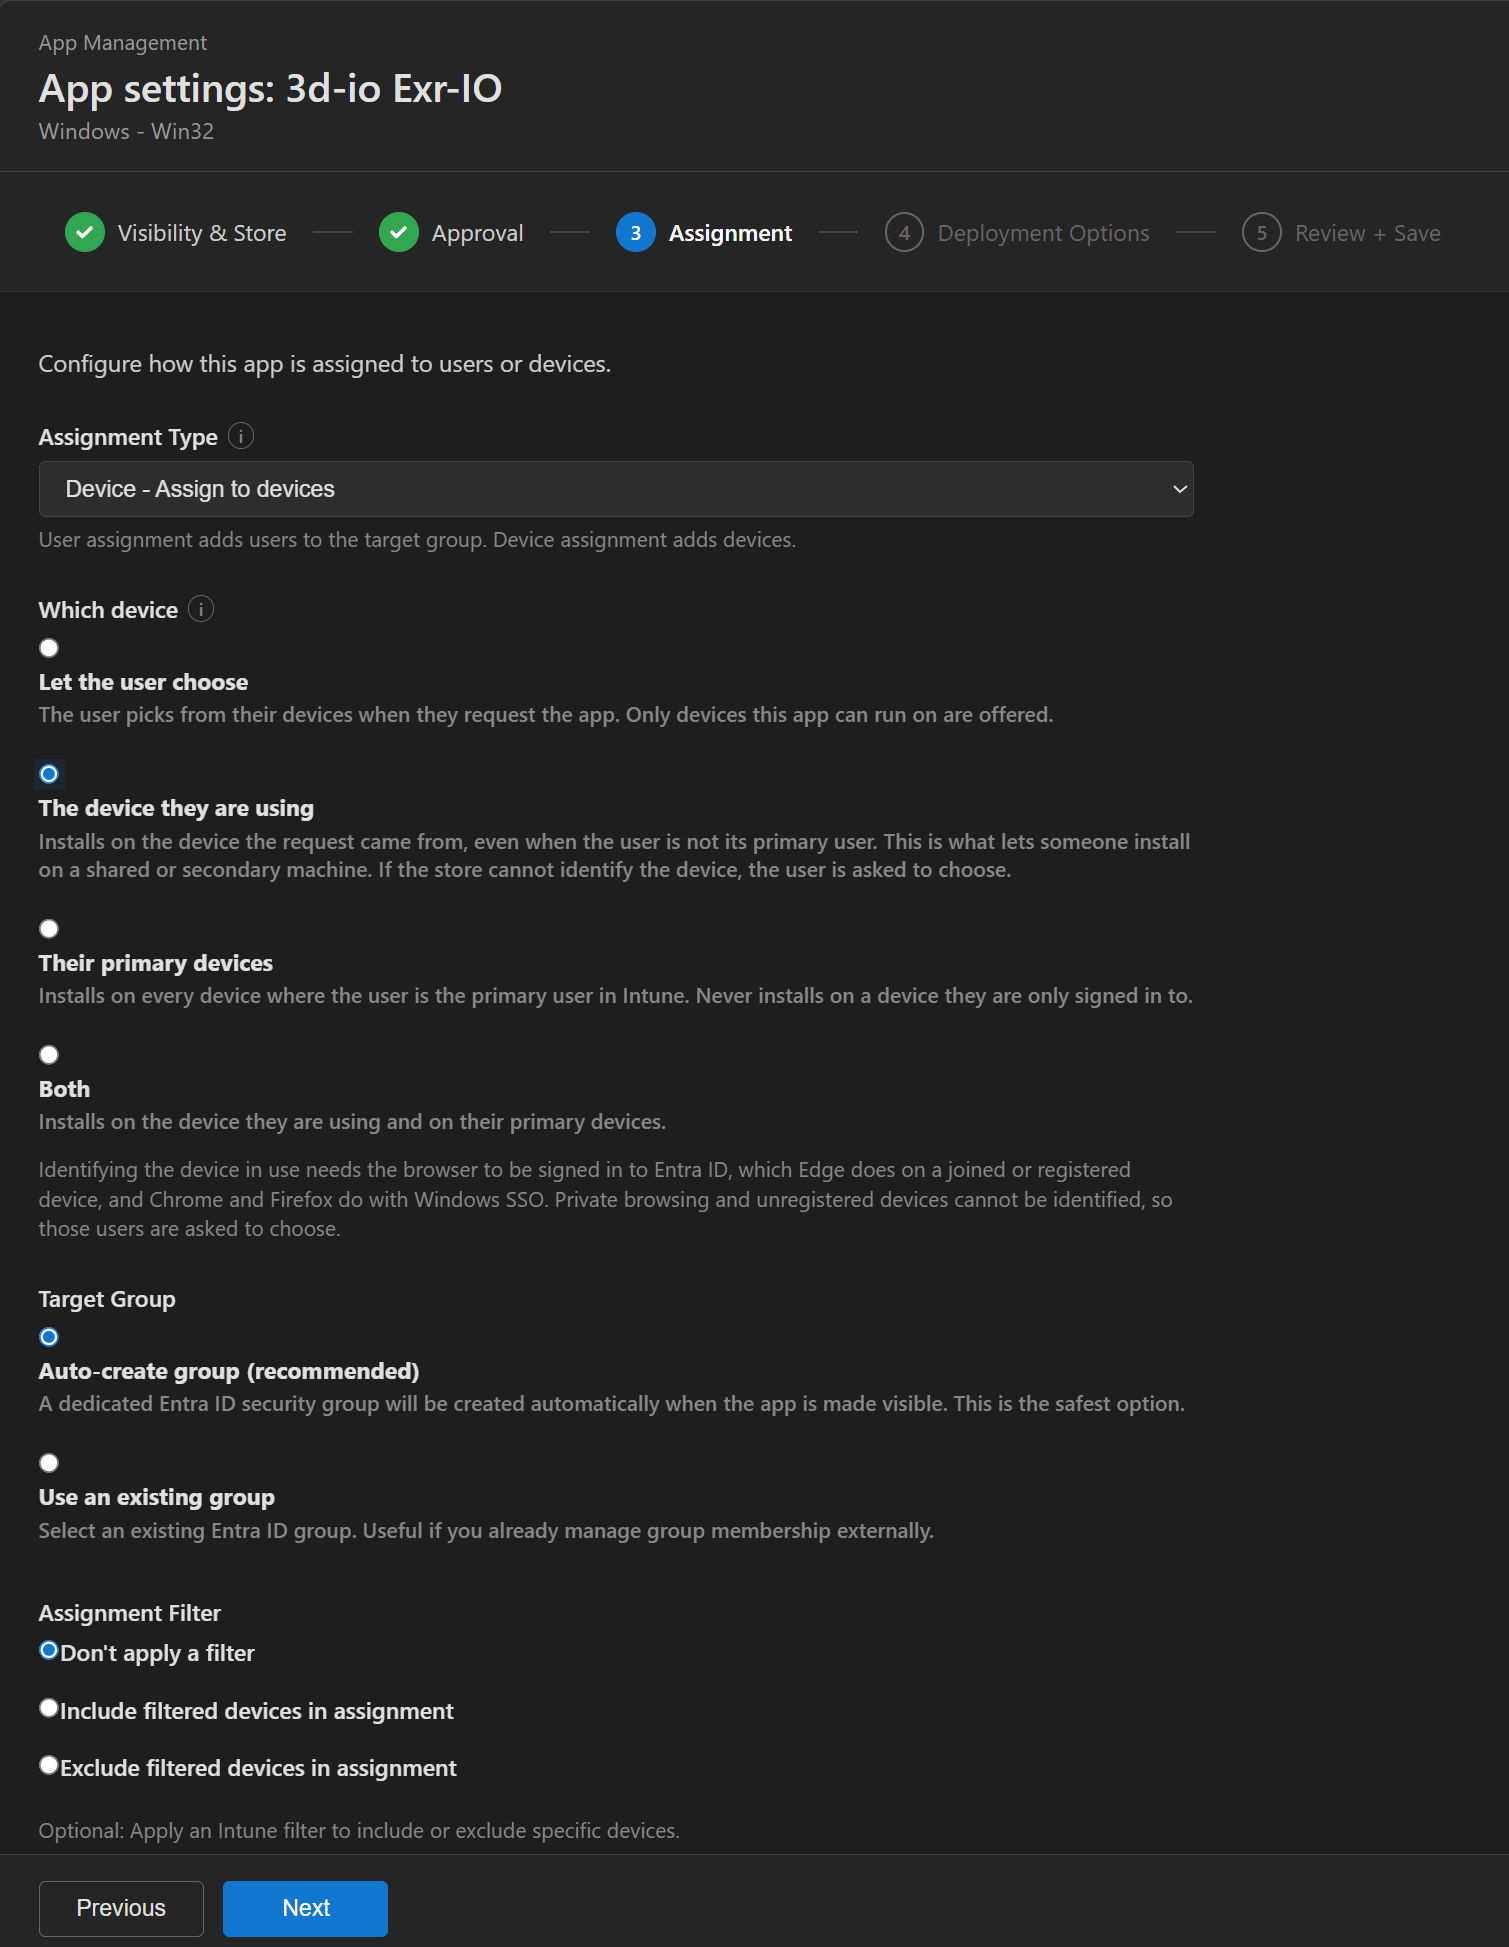Choose the Use an existing group radio
This screenshot has width=1509, height=1947.
click(49, 1463)
